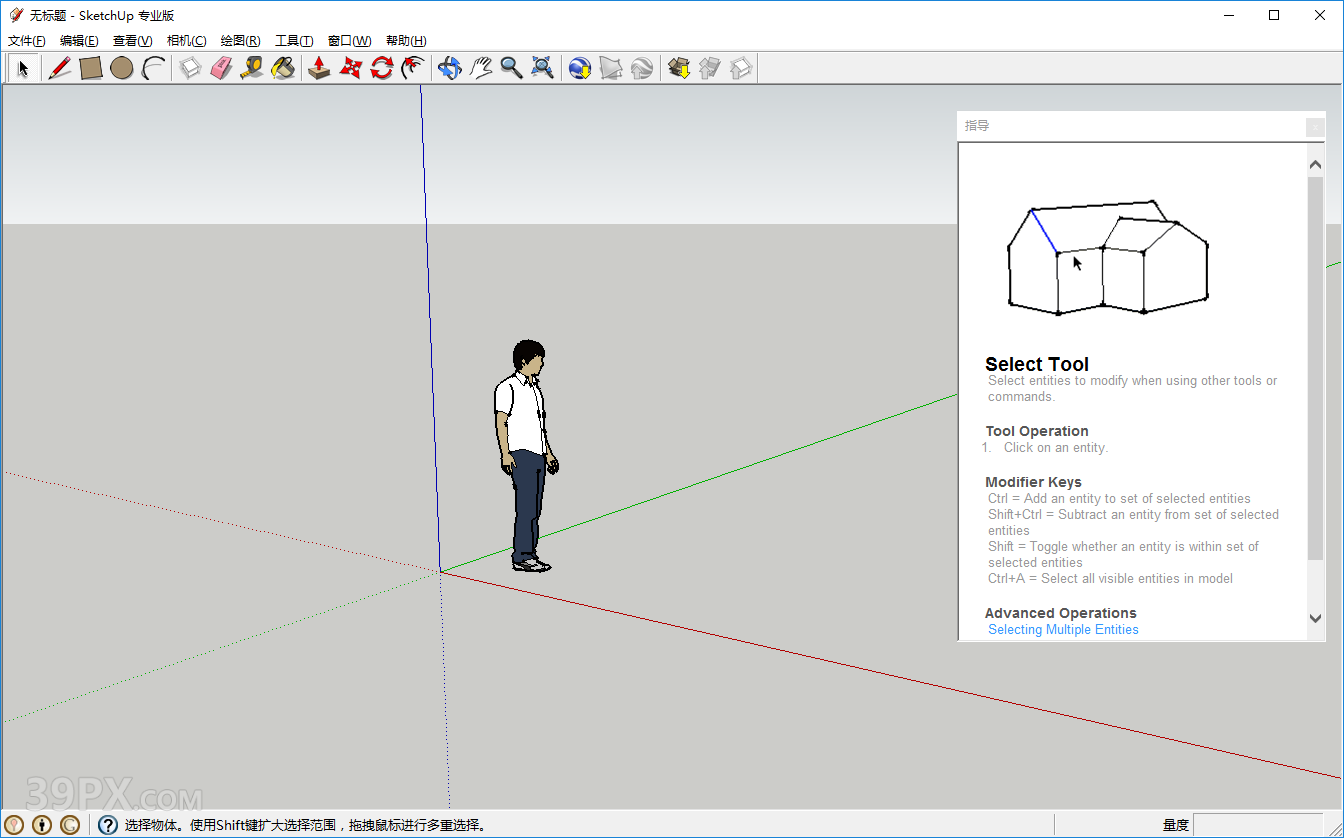Screen dimensions: 1344x838
Task: Click inside the 量度 measurements box
Action: 1260,824
